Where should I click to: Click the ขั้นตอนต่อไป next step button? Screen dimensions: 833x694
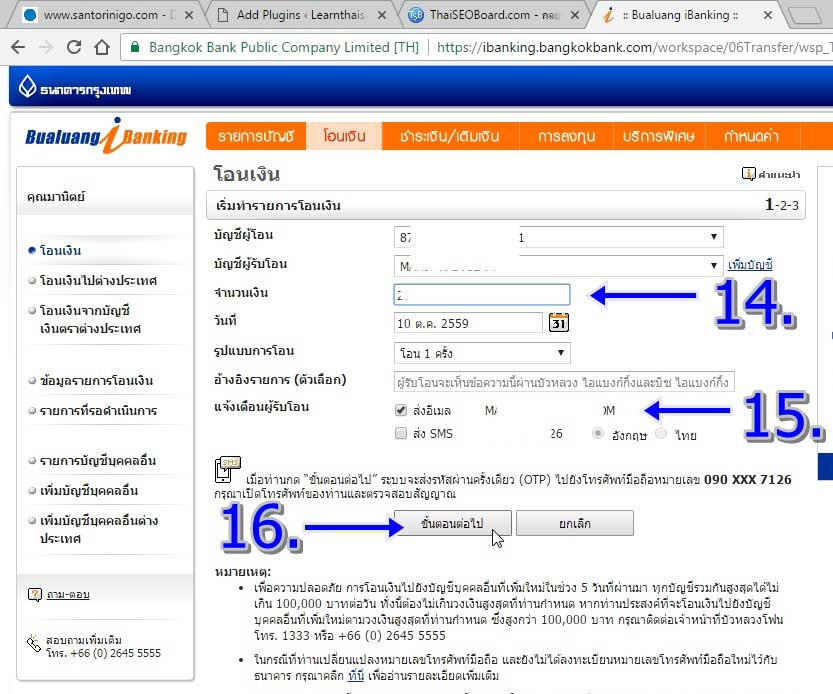(x=453, y=523)
